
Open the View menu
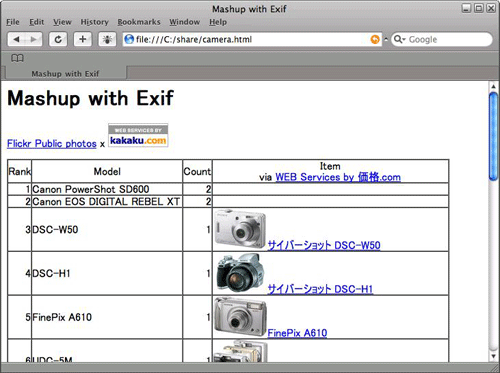62,22
